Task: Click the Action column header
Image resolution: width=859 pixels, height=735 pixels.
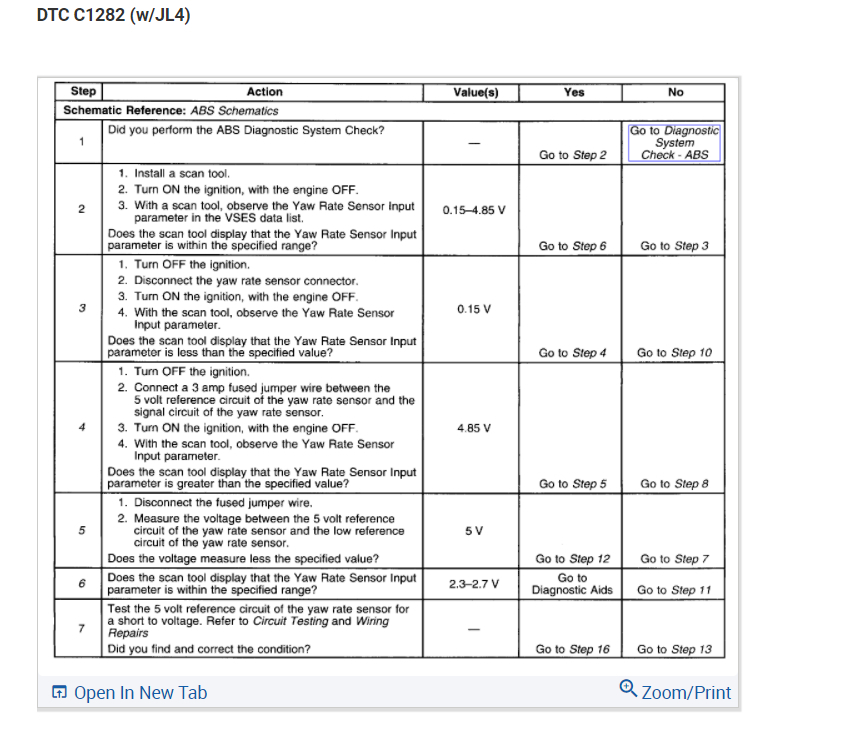Action: 265,92
